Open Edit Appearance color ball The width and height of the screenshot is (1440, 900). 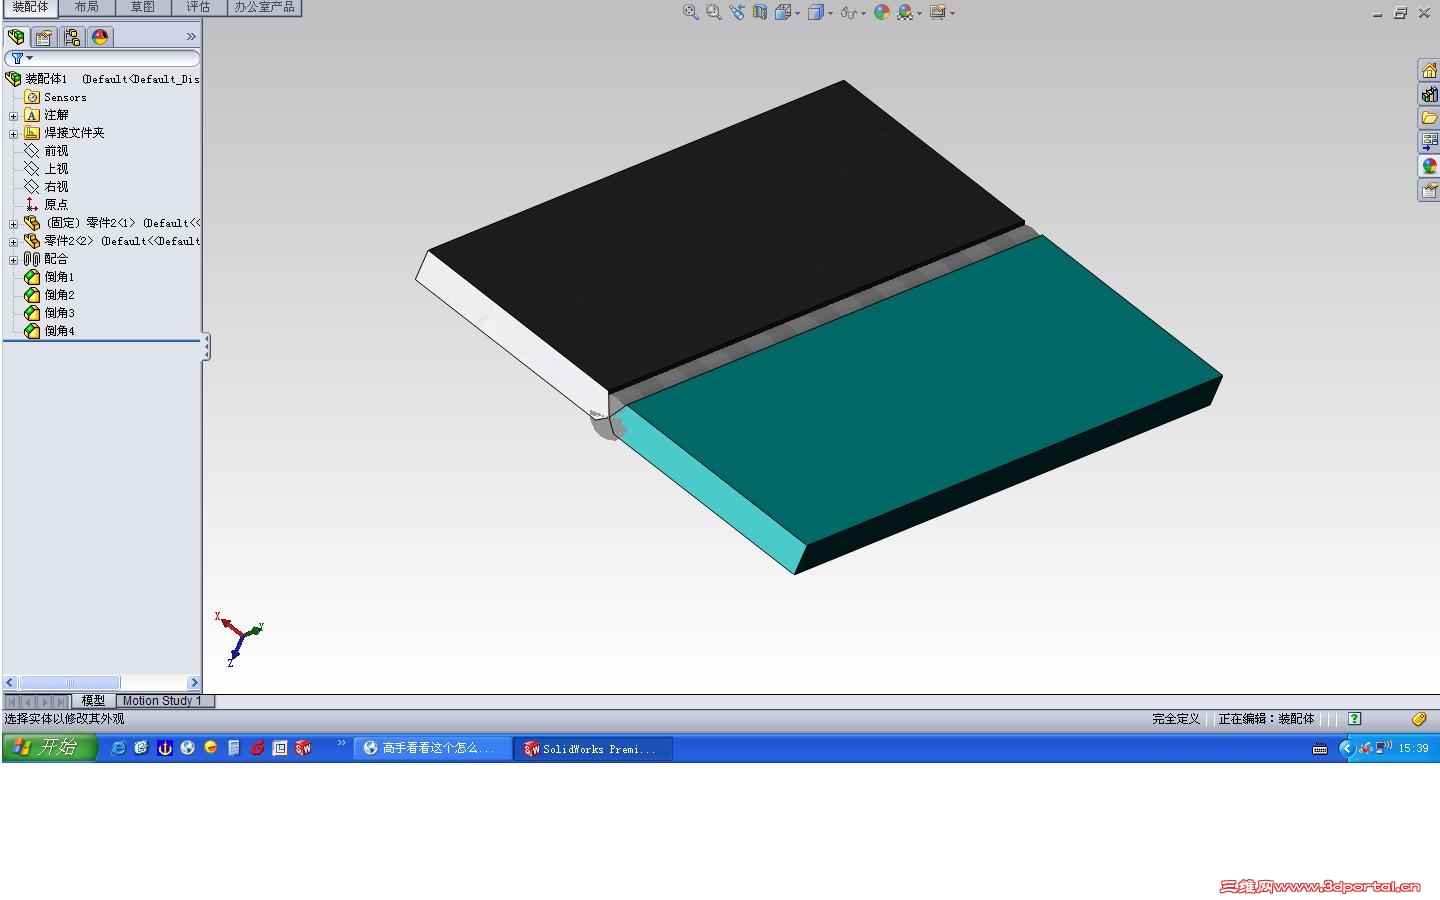882,12
